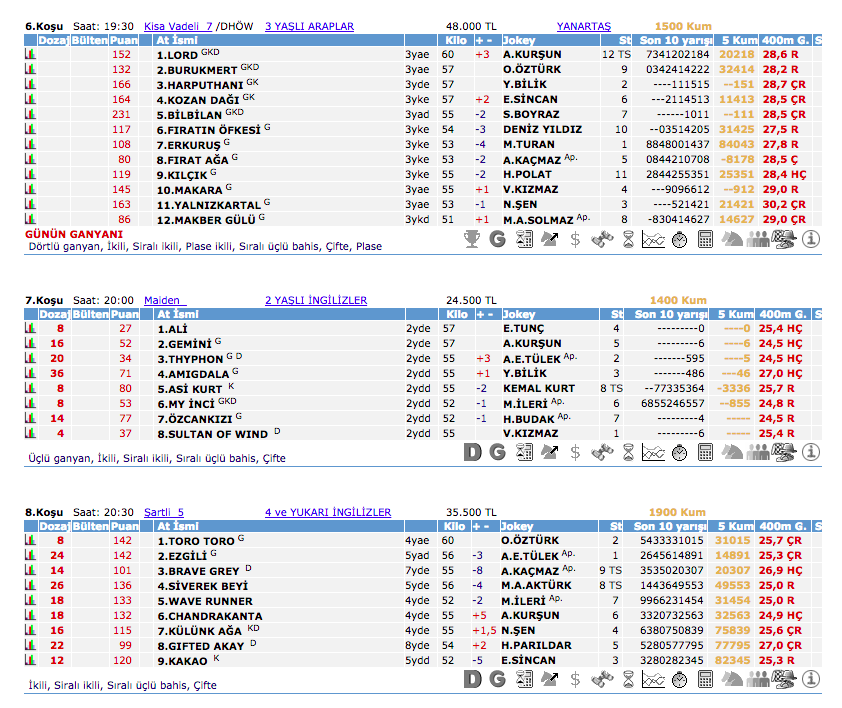842x708 pixels.
Task: Click the calculator icon under race 8
Action: pyautogui.click(x=705, y=678)
